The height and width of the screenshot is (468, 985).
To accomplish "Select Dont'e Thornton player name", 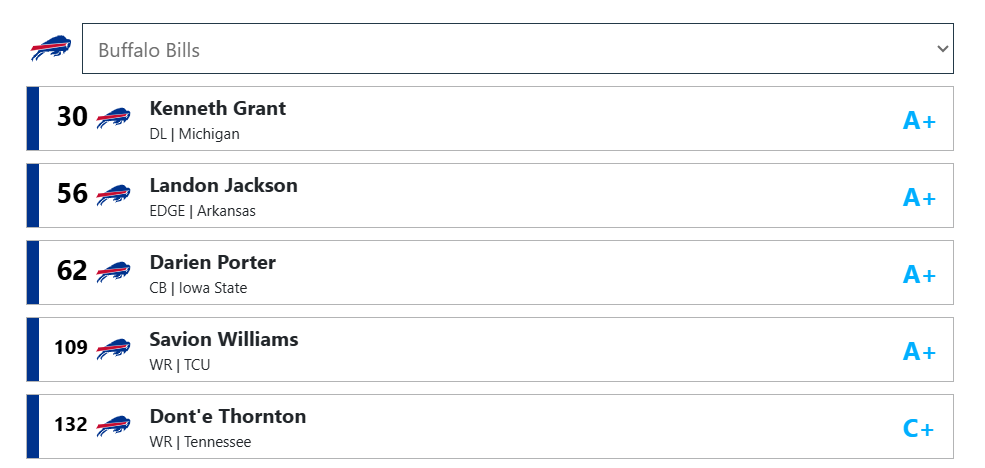I will click(x=227, y=416).
